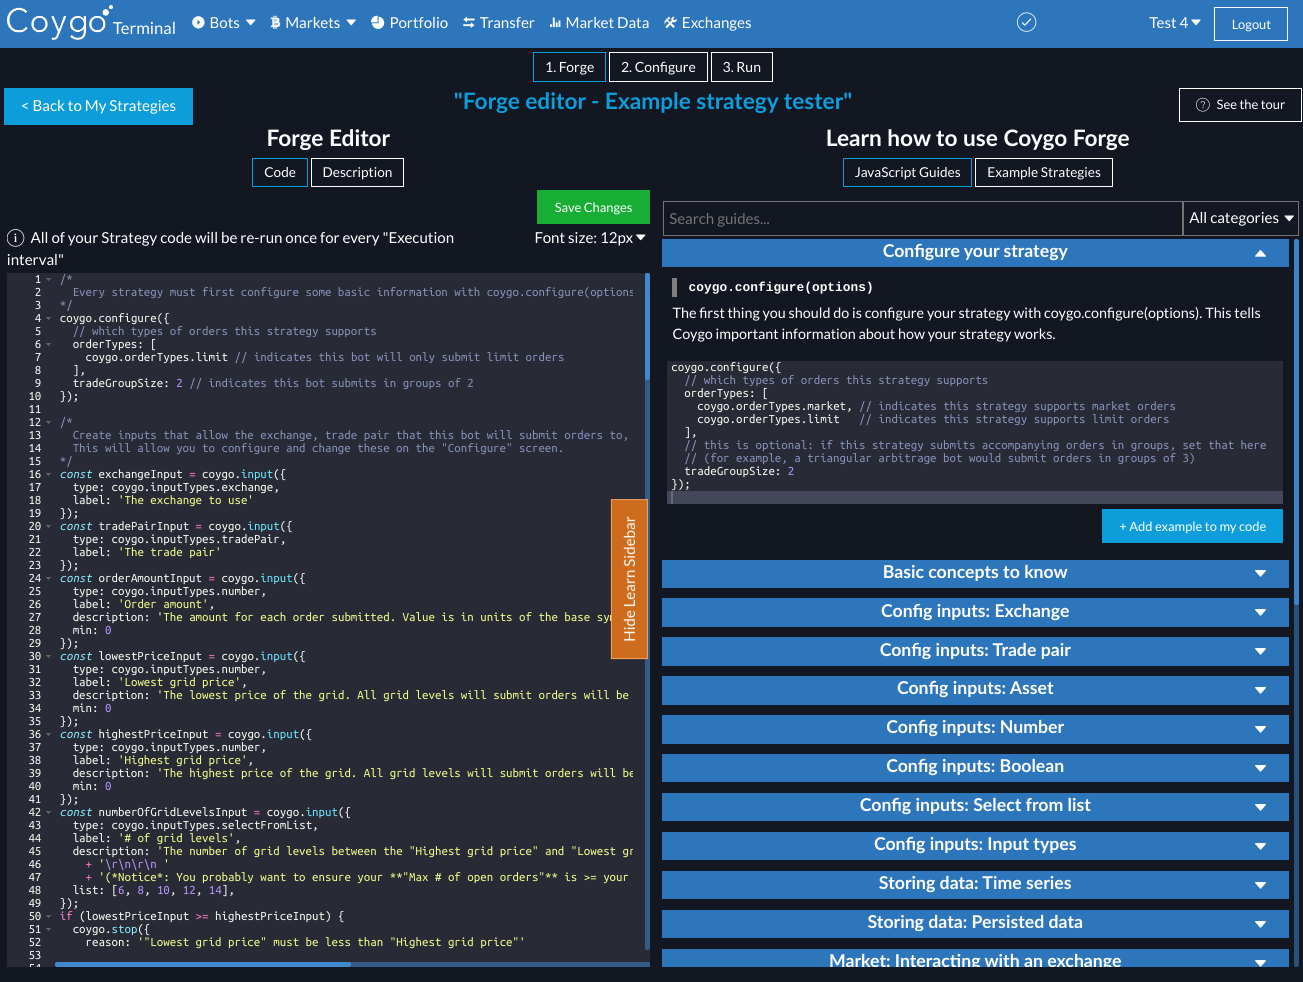Click the info icon about execution interval
This screenshot has width=1303, height=982.
[14, 238]
